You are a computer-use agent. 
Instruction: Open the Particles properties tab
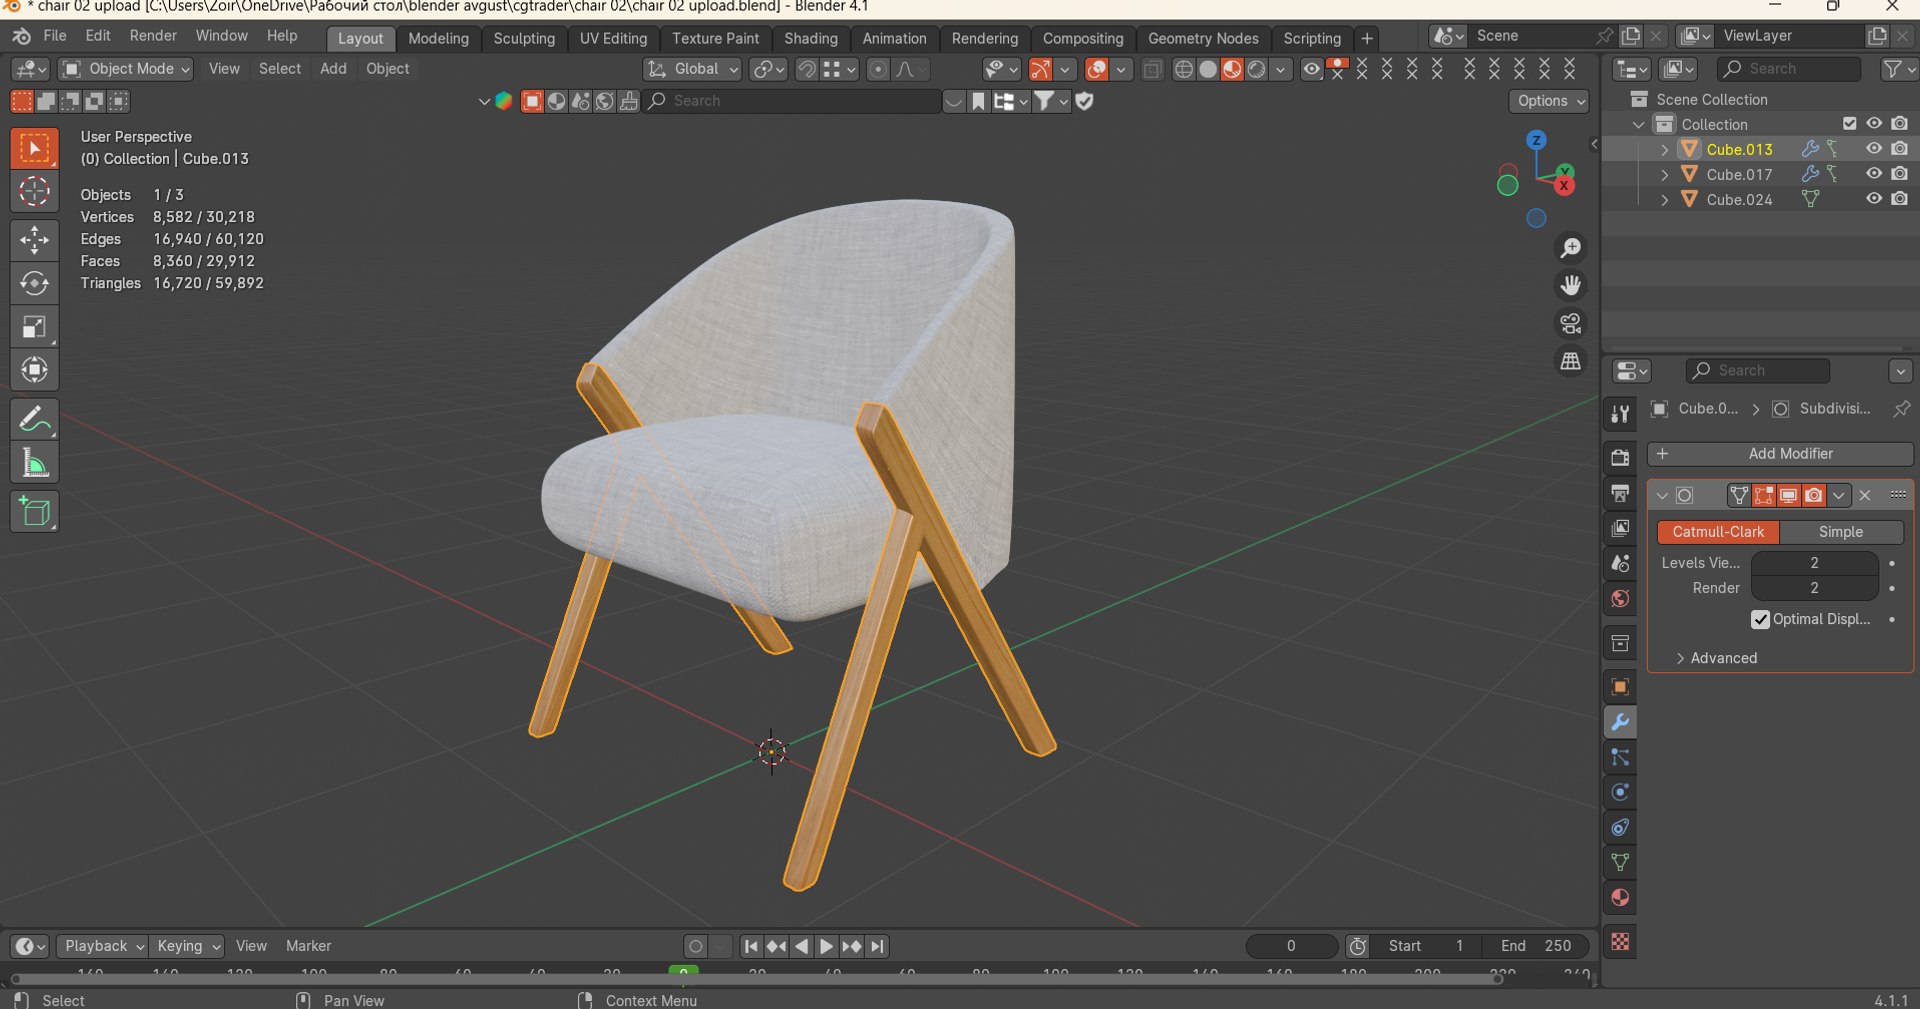coord(1620,757)
